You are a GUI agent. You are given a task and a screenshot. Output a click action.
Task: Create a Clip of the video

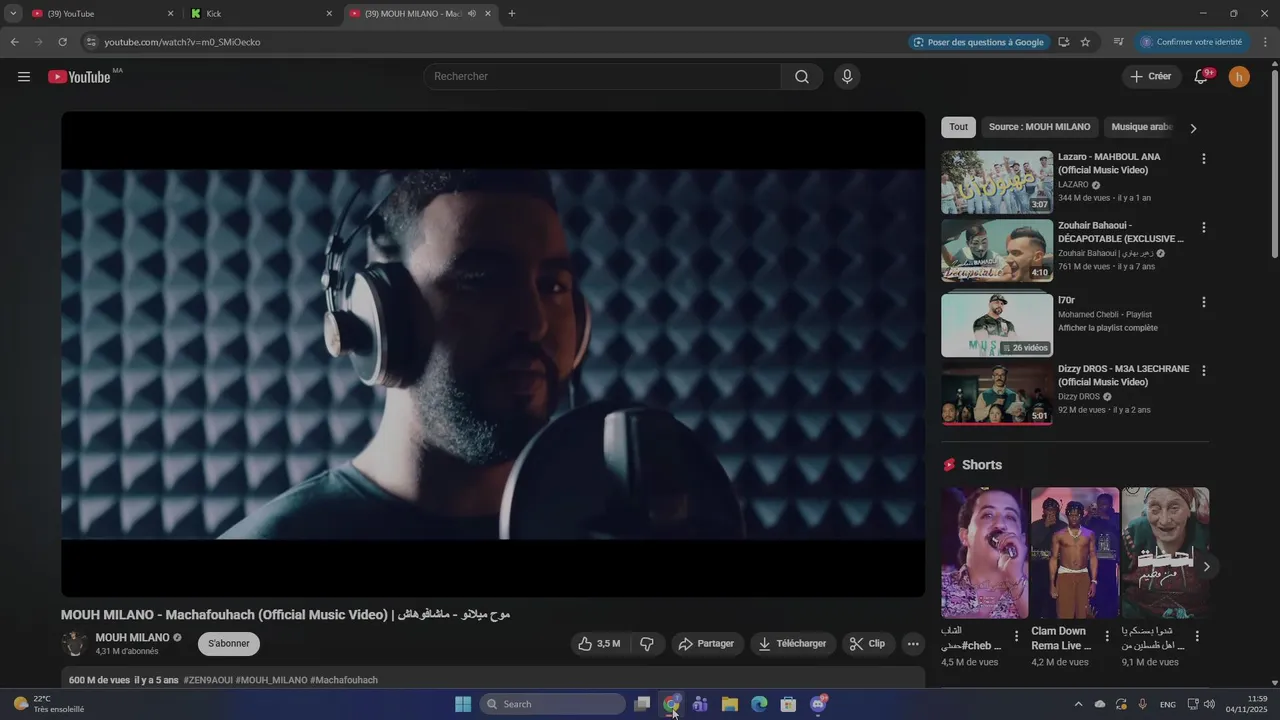pyautogui.click(x=868, y=644)
